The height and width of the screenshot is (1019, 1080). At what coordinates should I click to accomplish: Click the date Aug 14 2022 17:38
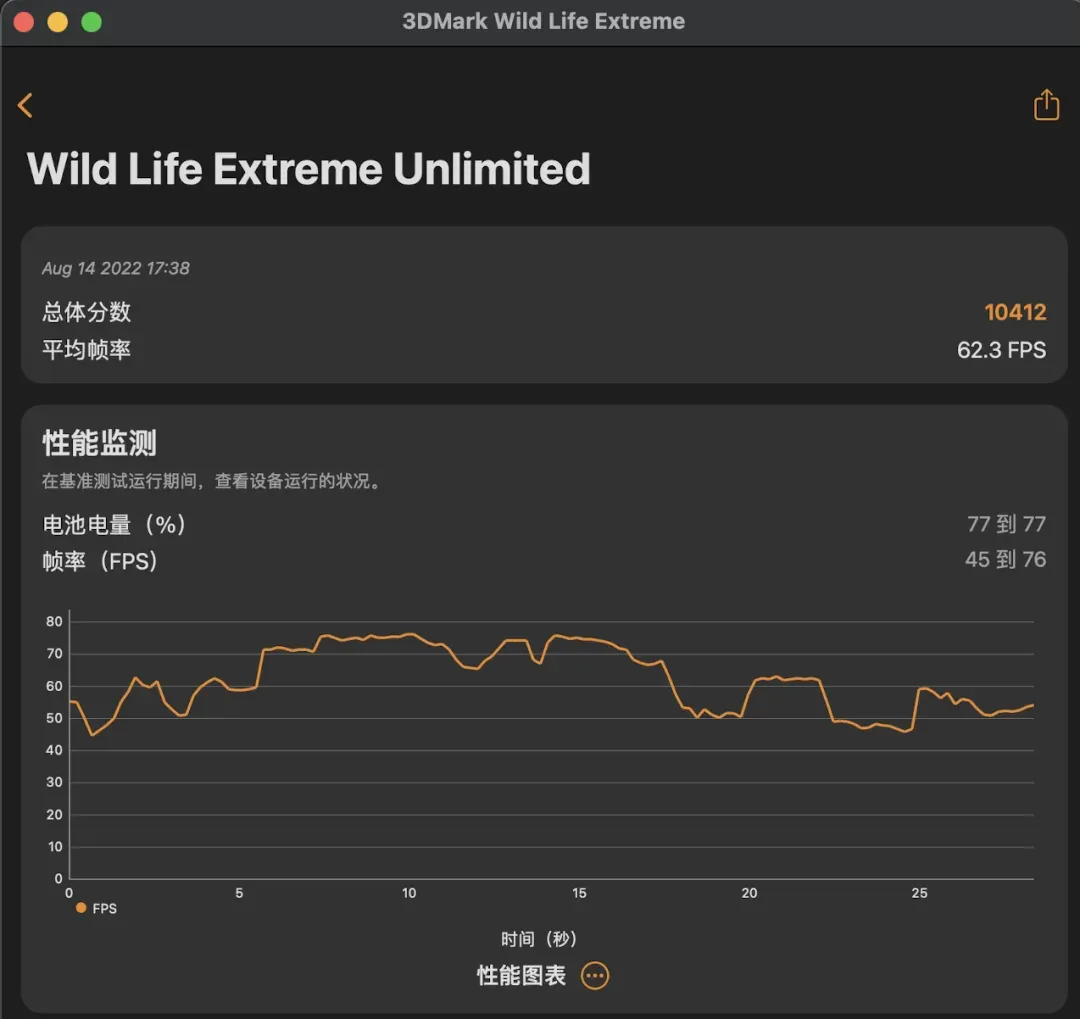116,268
